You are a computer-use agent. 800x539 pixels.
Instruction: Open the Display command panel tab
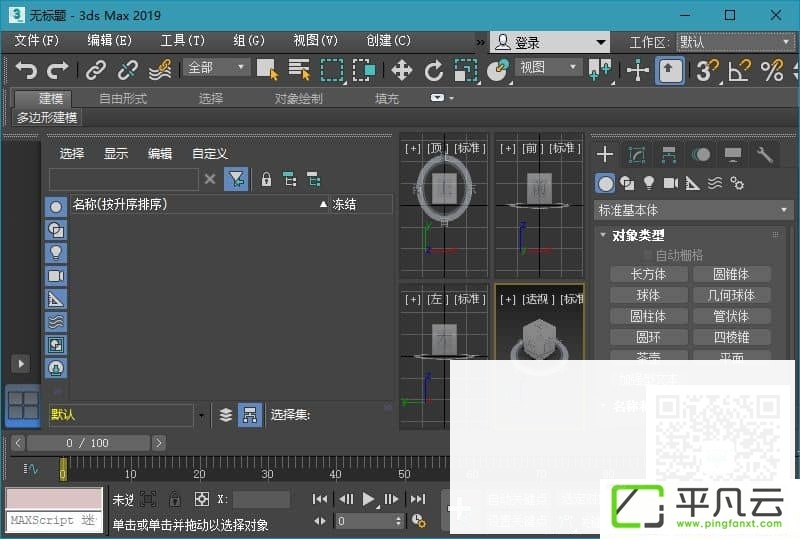(x=733, y=154)
